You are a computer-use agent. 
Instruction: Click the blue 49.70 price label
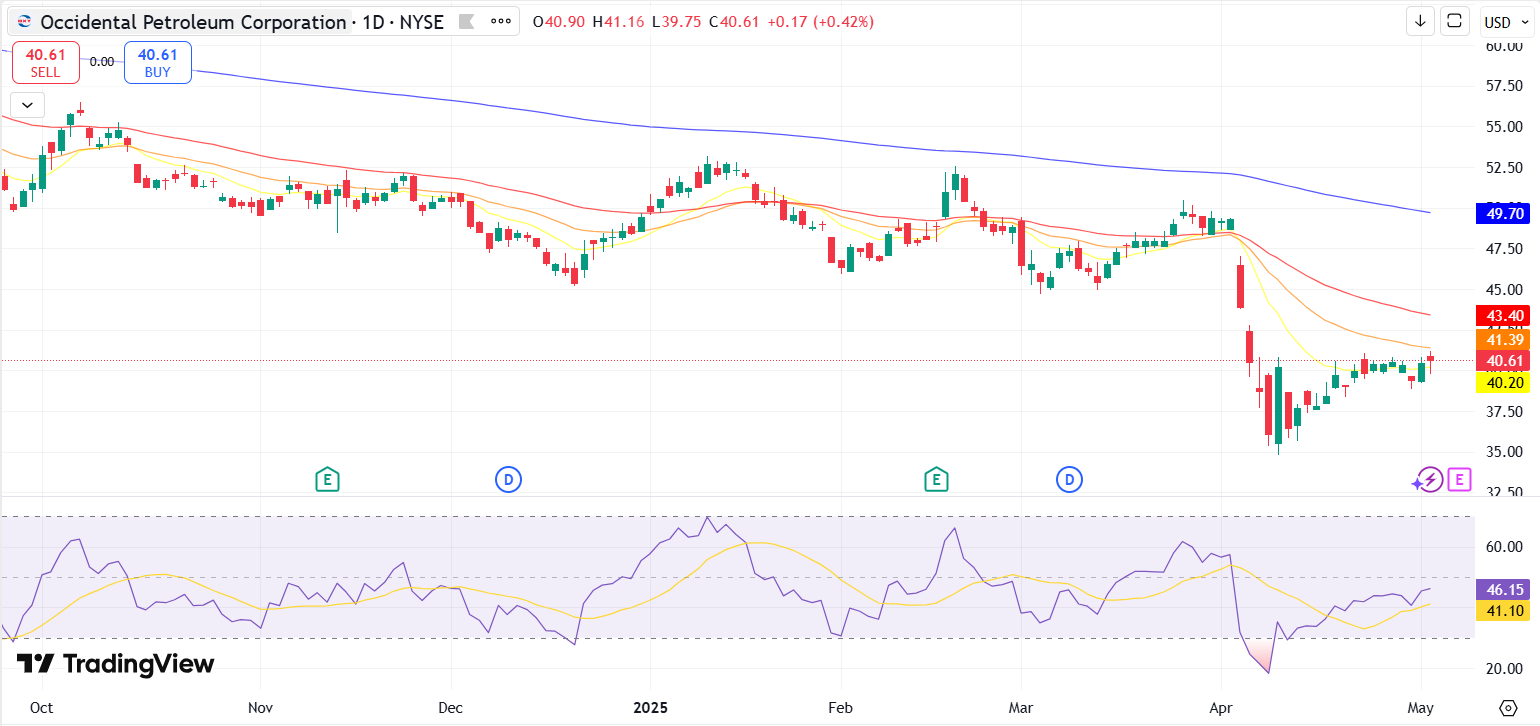(1504, 213)
